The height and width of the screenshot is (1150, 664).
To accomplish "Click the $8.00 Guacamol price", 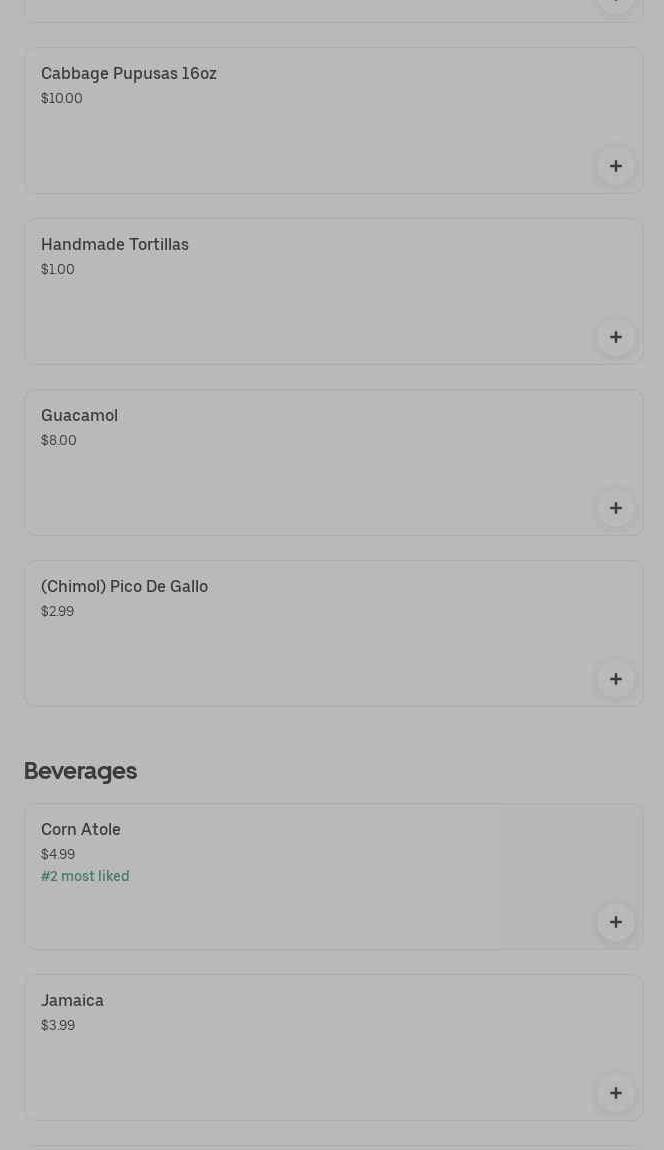I will pyautogui.click(x=59, y=441).
